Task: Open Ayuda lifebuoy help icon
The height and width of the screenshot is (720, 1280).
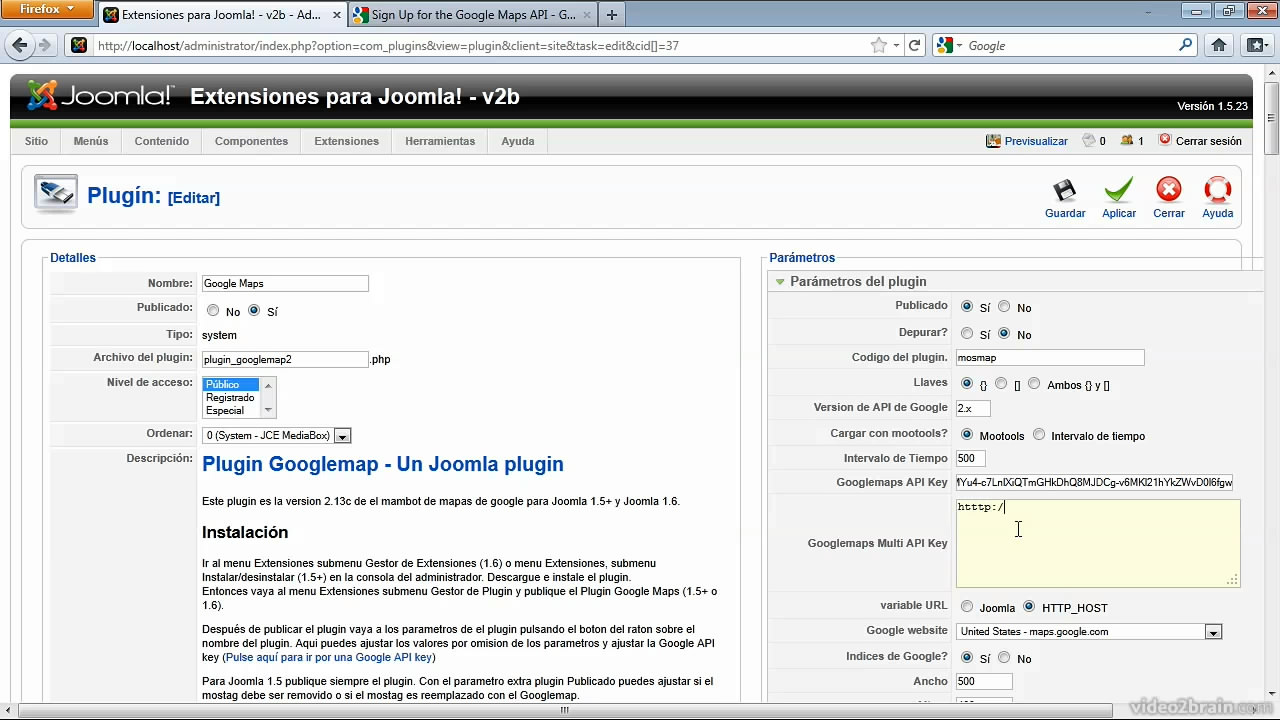Action: pyautogui.click(x=1217, y=190)
